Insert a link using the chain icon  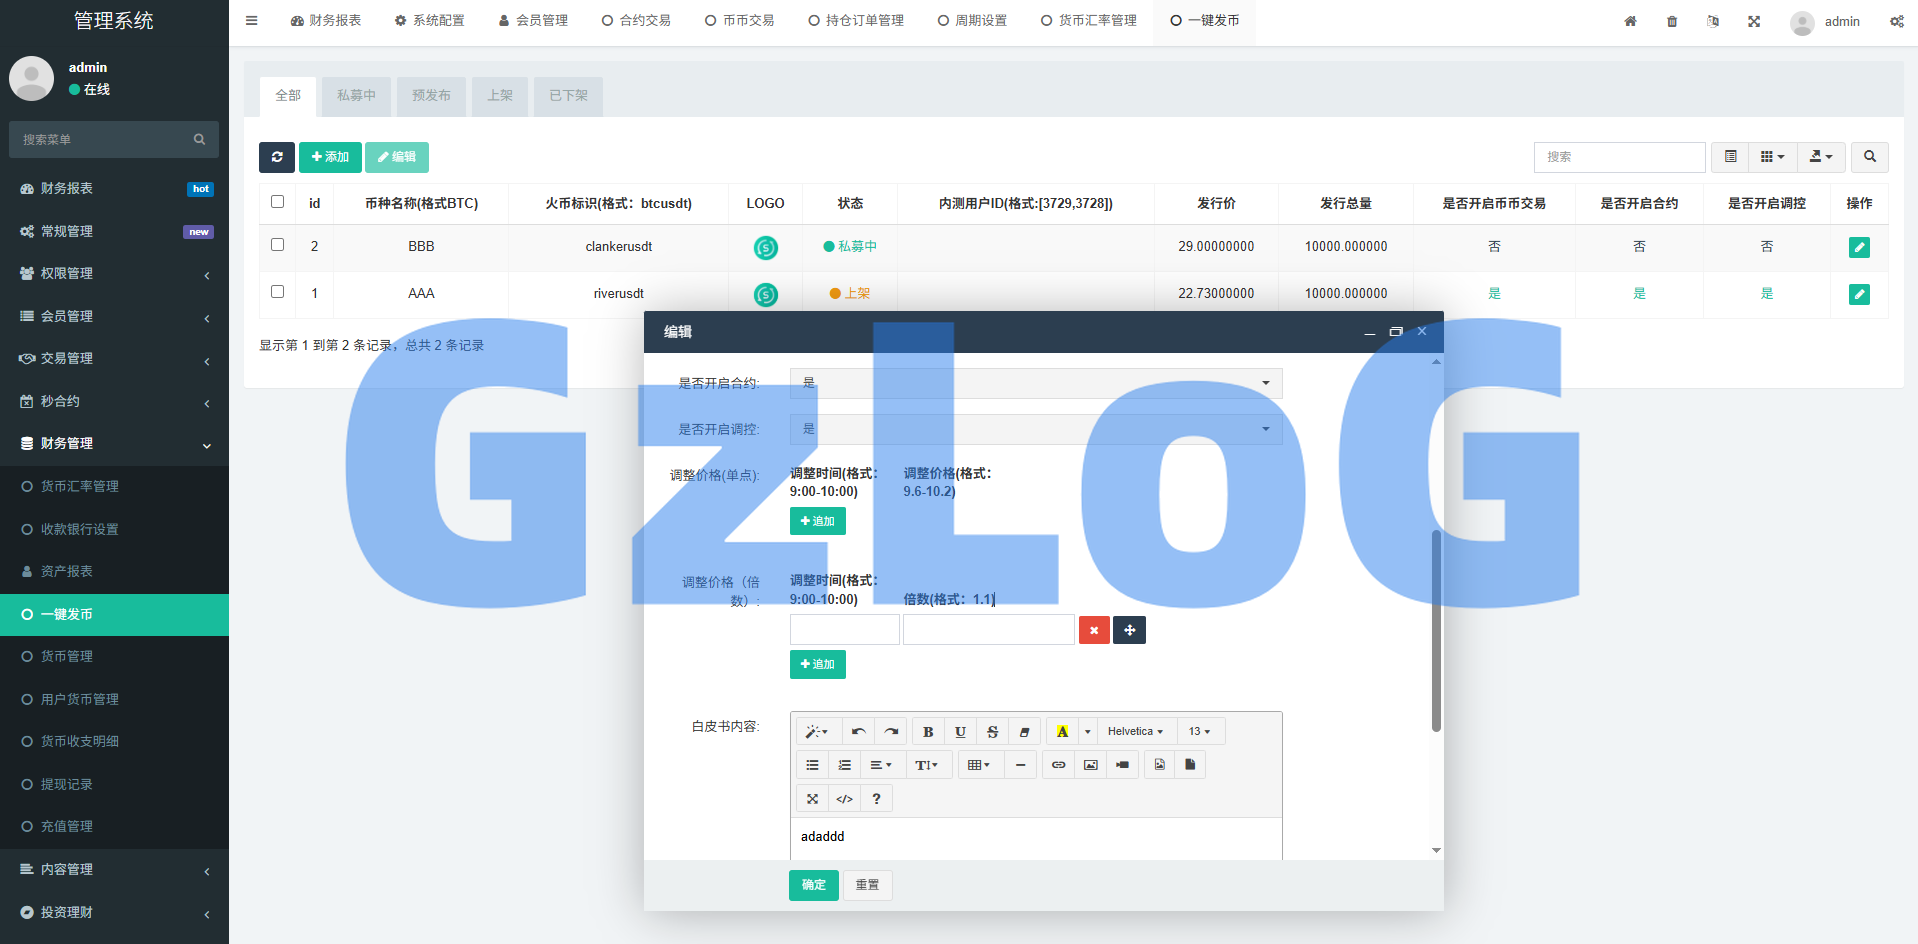pos(1058,765)
